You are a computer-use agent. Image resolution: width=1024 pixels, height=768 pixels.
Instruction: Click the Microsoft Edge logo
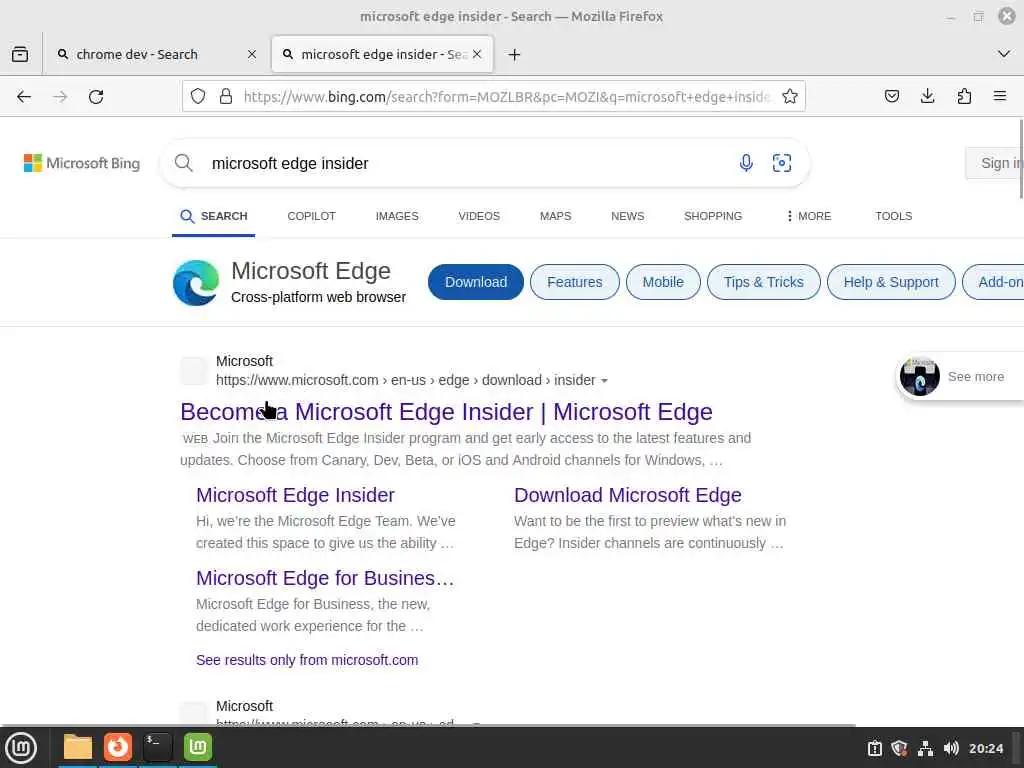(x=196, y=283)
